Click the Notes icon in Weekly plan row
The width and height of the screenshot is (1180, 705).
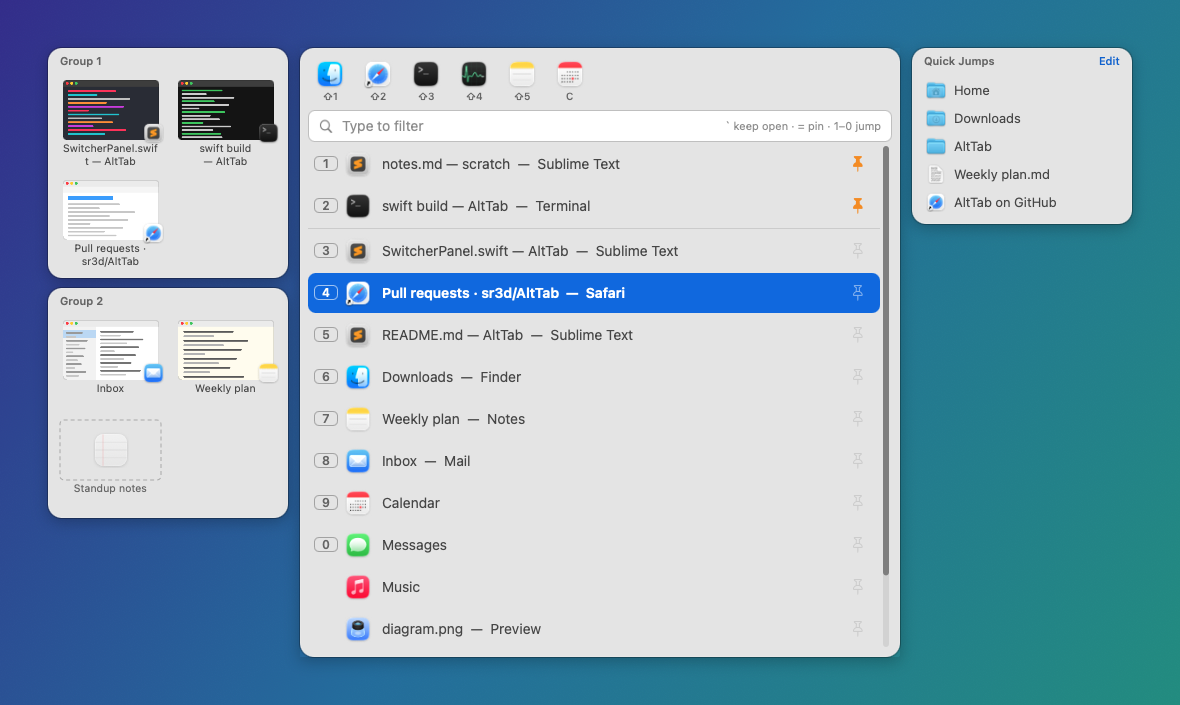tap(358, 419)
